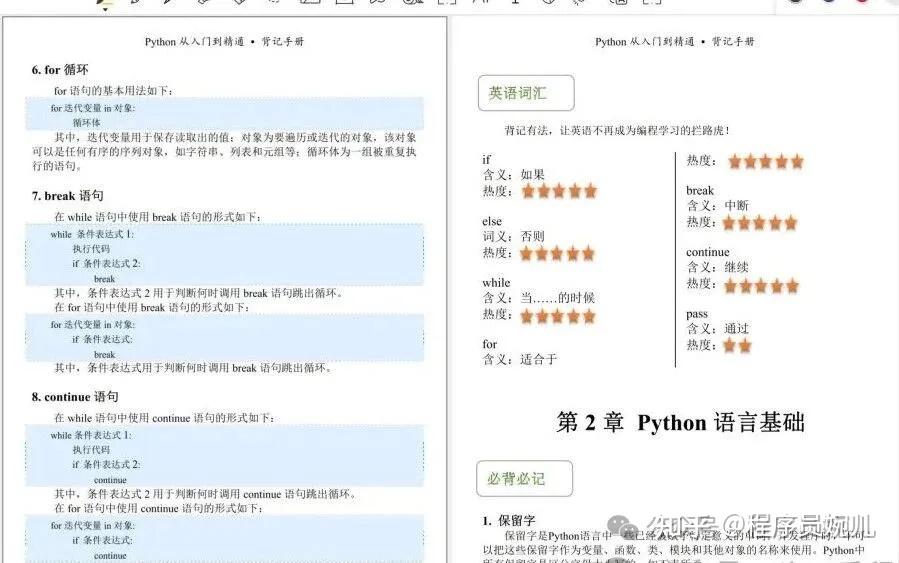The image size is (899, 563).
Task: Click the vocabulary word "break" in right column
Action: click(x=699, y=190)
